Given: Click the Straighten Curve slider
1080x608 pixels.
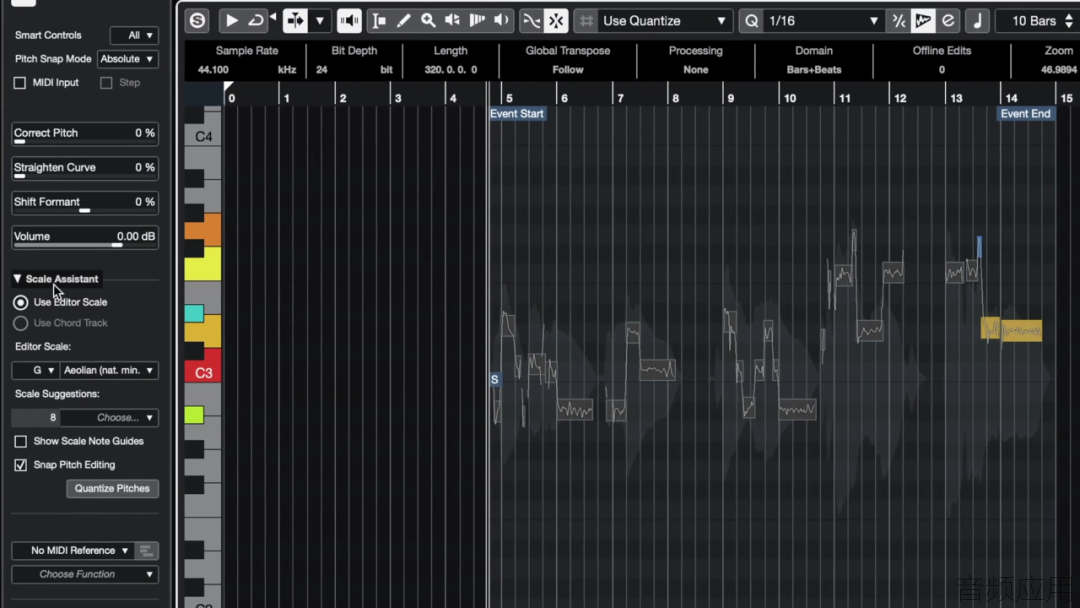Looking at the screenshot, I should [85, 168].
